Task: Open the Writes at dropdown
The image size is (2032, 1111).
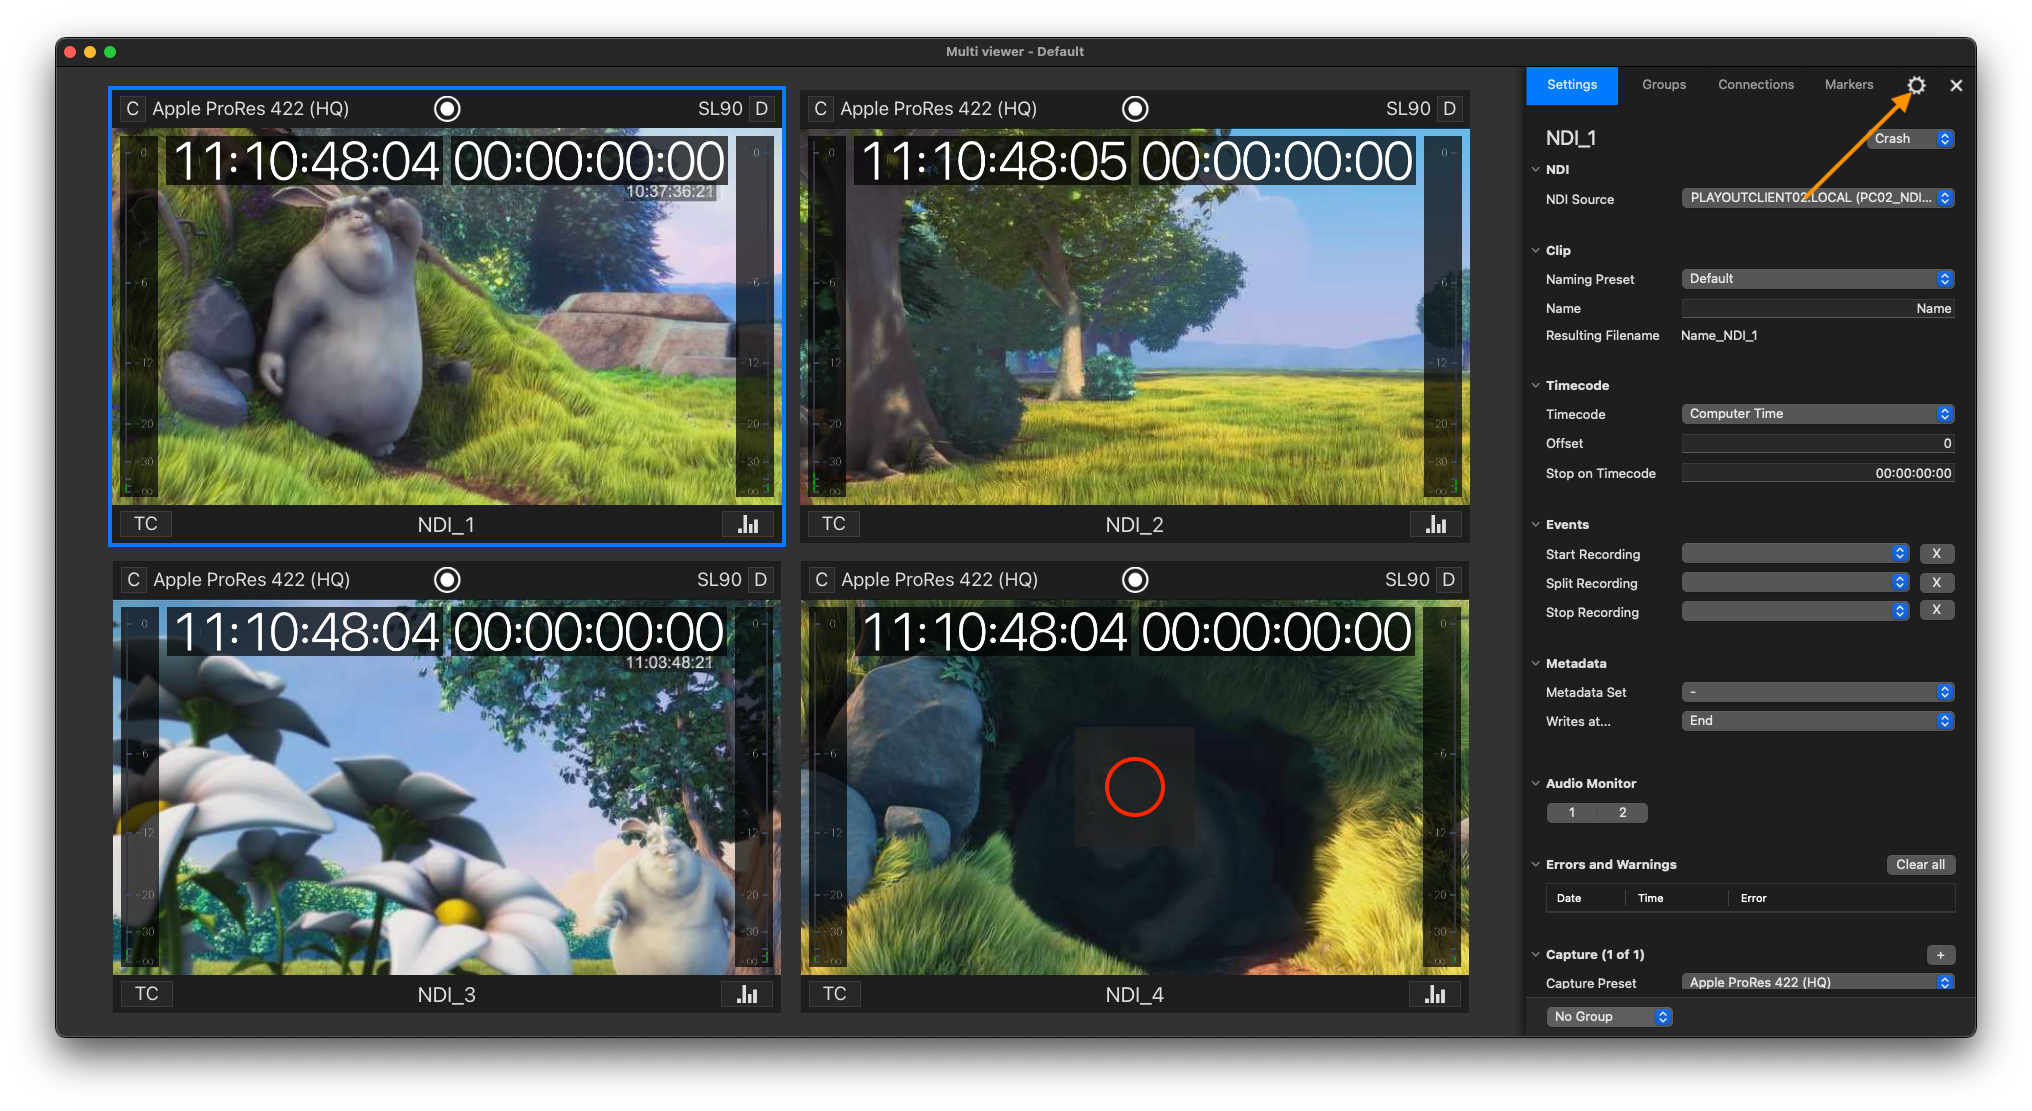Action: pos(1818,721)
